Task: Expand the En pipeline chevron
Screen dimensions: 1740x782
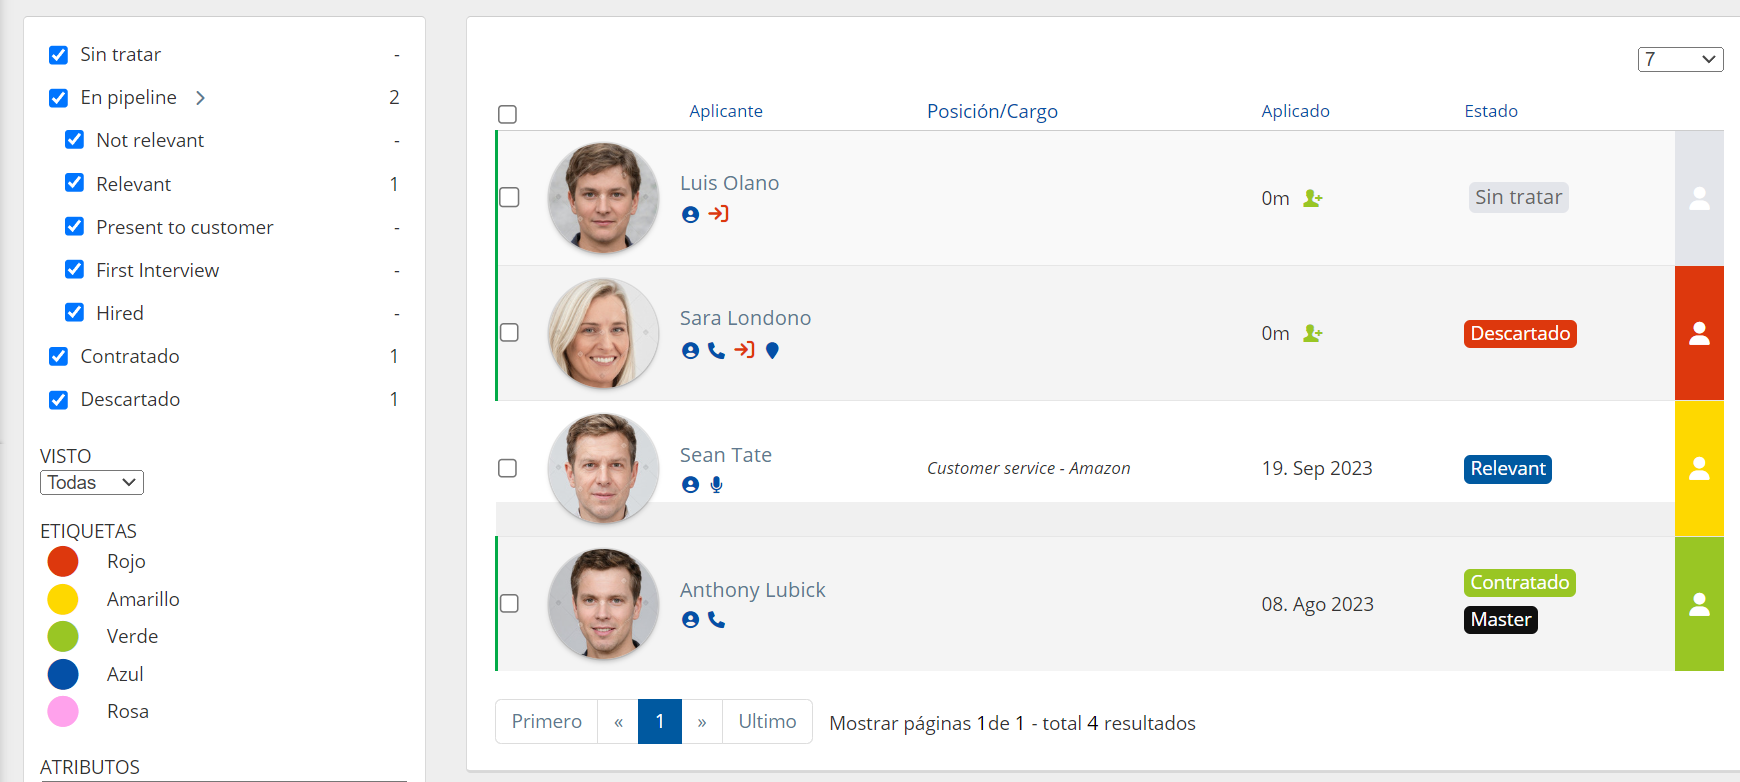Action: (x=200, y=98)
